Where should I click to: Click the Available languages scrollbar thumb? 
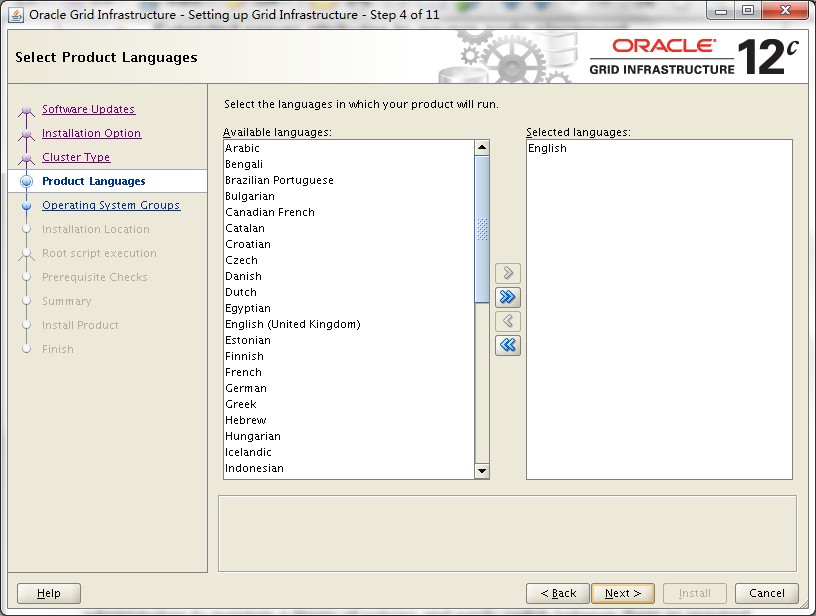[482, 229]
